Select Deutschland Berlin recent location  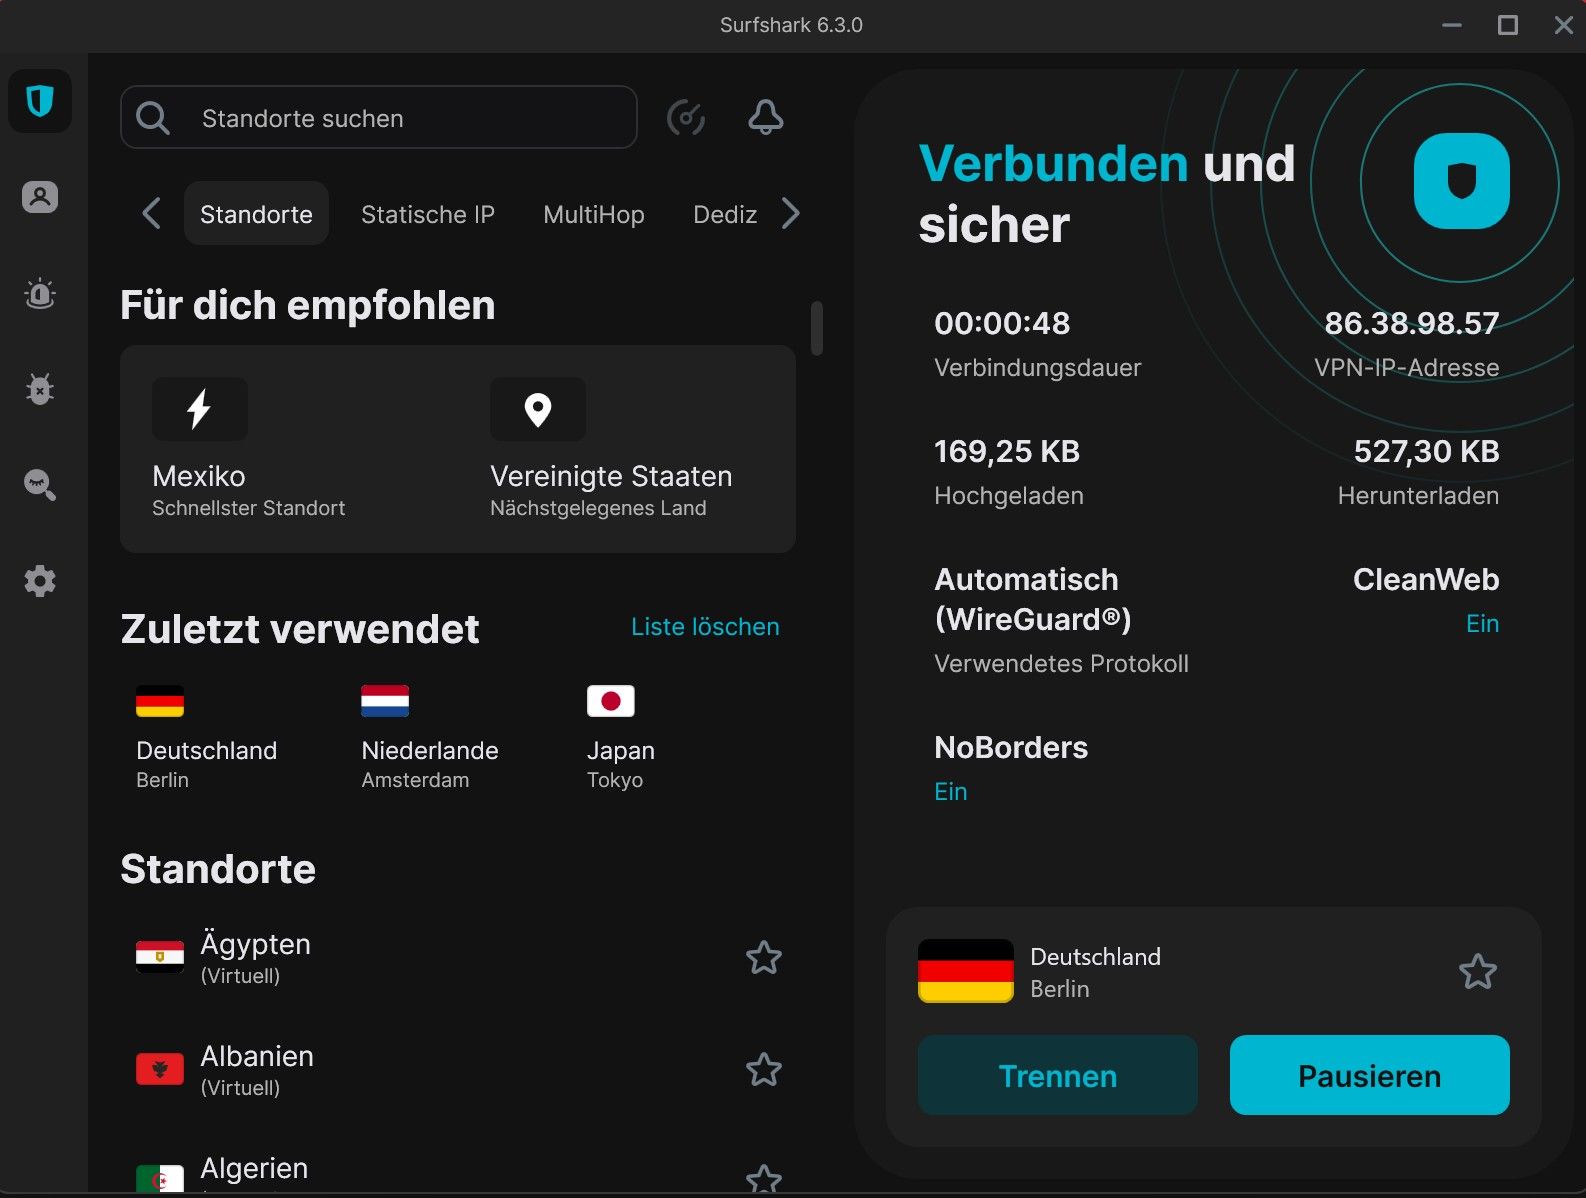(x=207, y=738)
